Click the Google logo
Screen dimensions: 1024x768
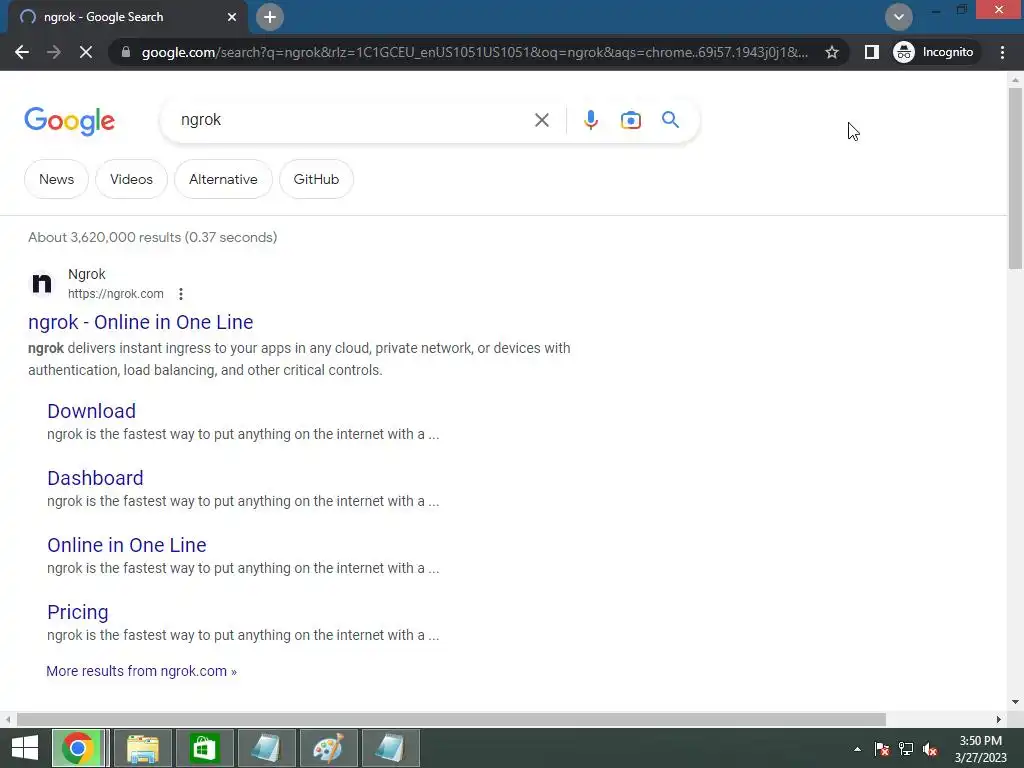point(70,121)
